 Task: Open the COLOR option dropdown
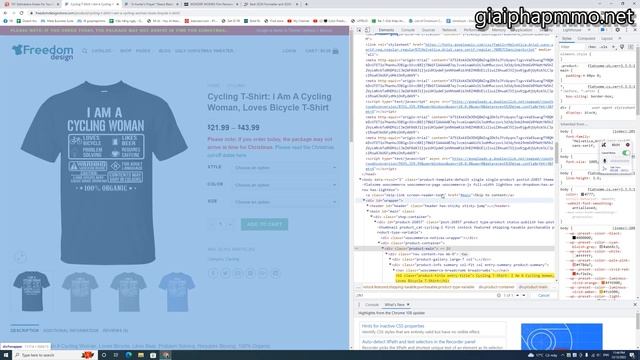coord(285,185)
